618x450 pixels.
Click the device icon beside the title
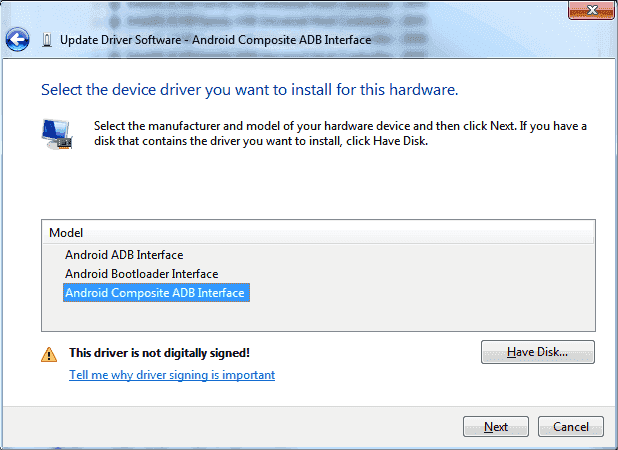click(x=47, y=40)
